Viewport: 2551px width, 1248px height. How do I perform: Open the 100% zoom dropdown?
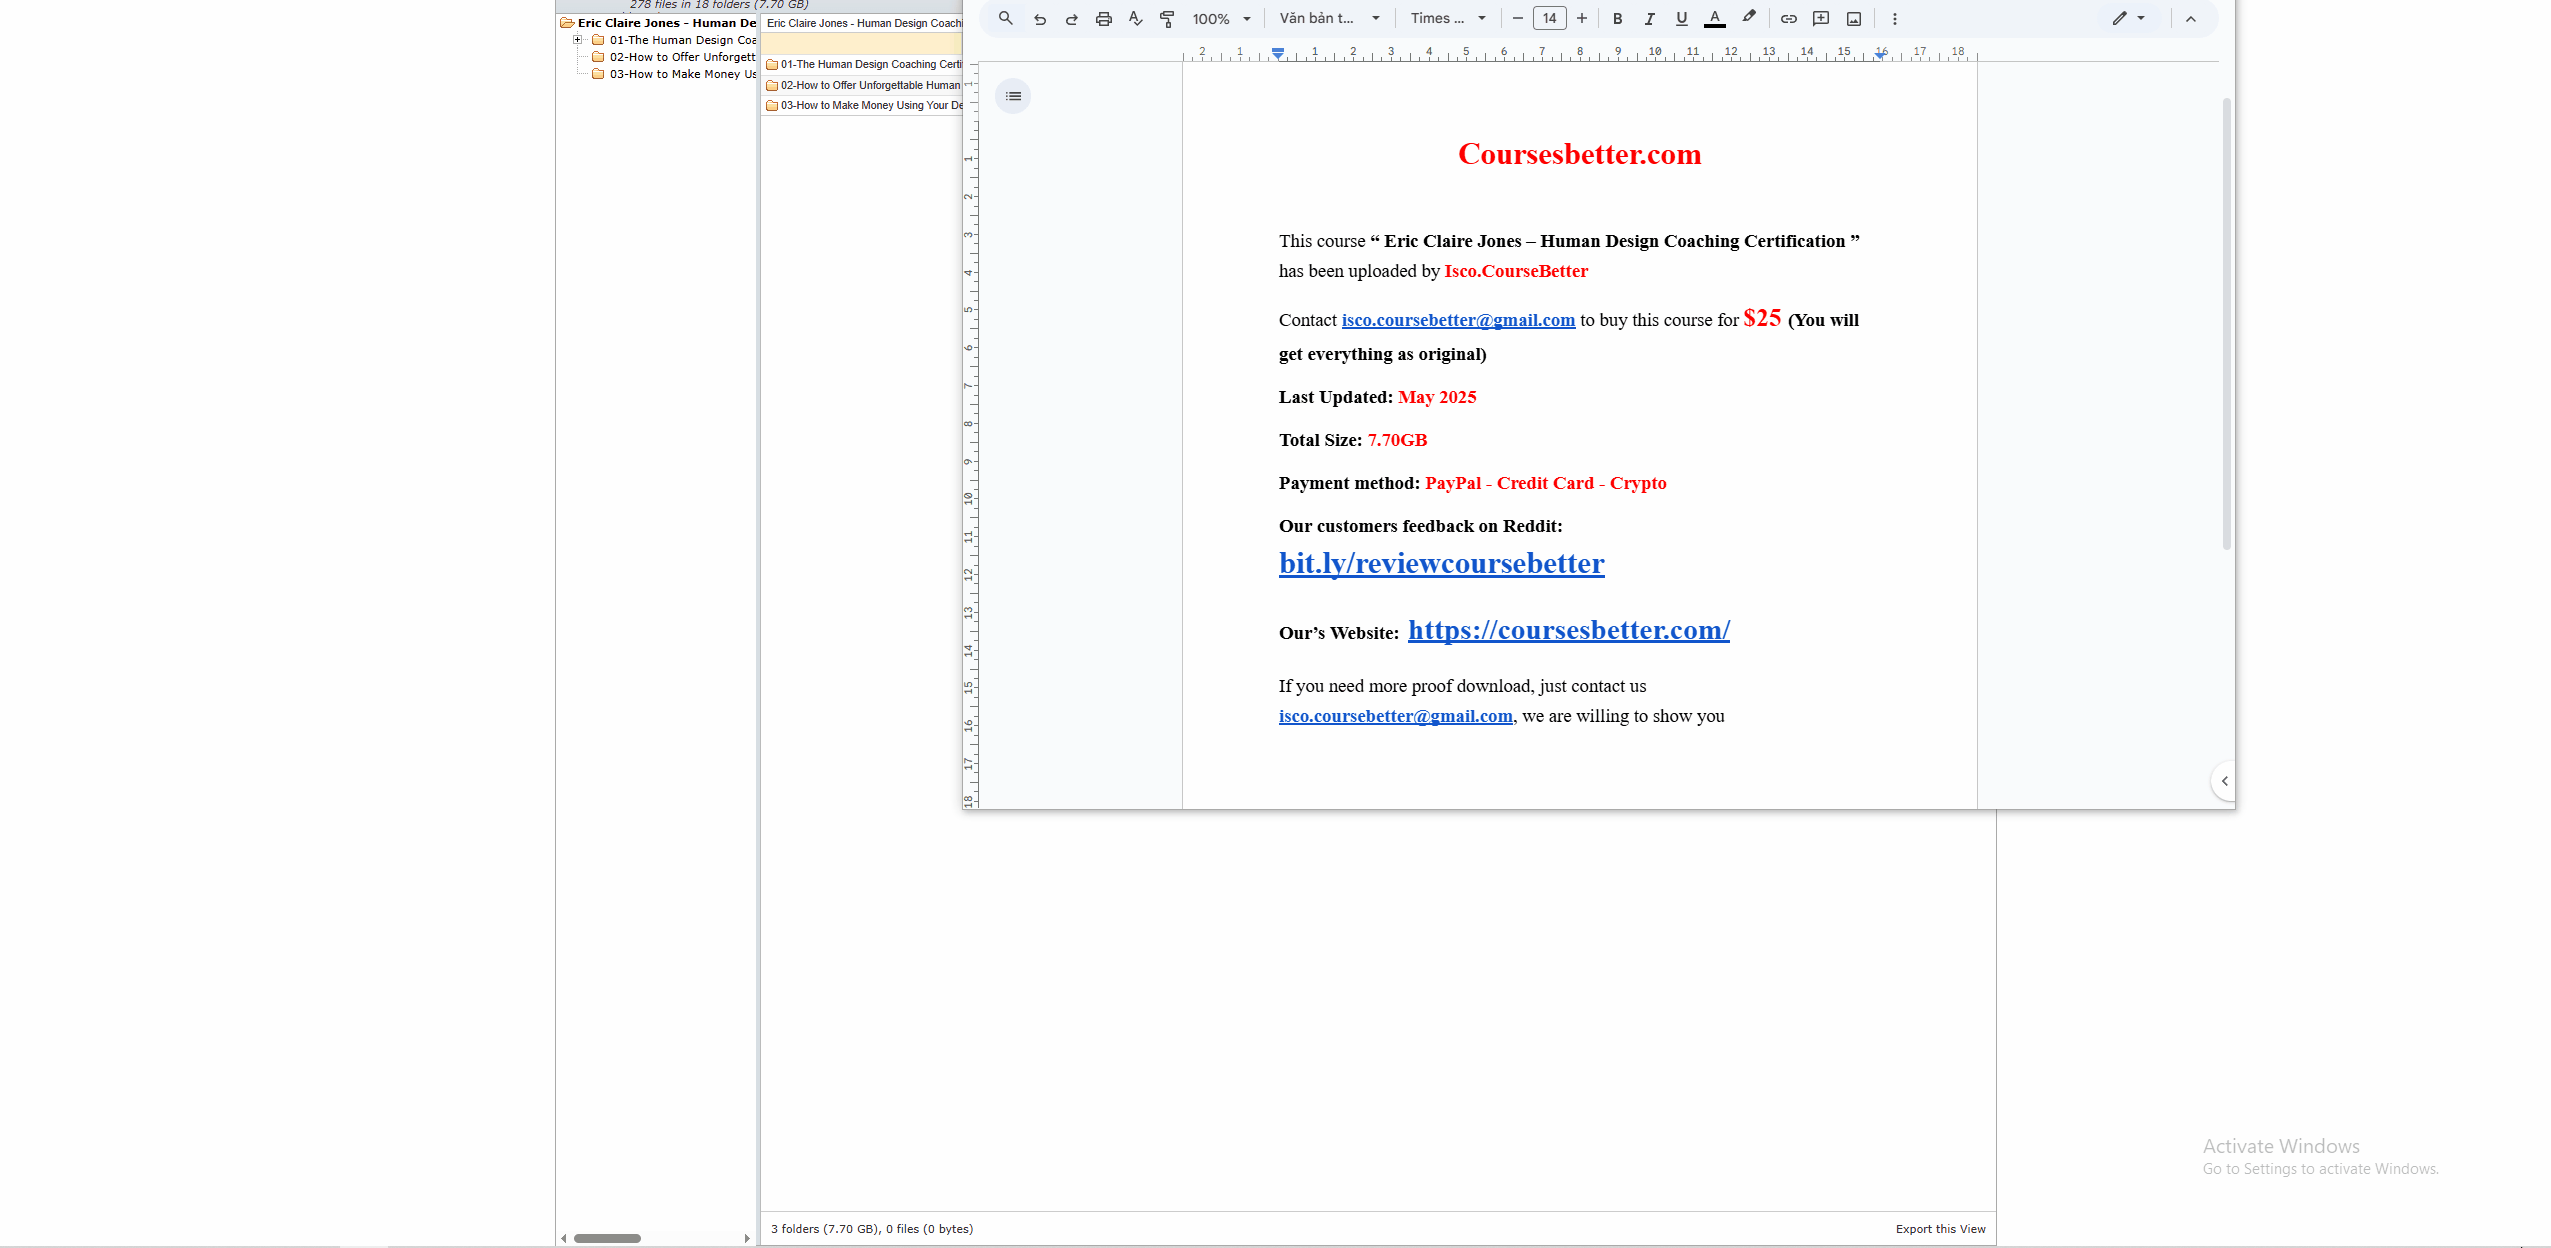[x=1222, y=18]
